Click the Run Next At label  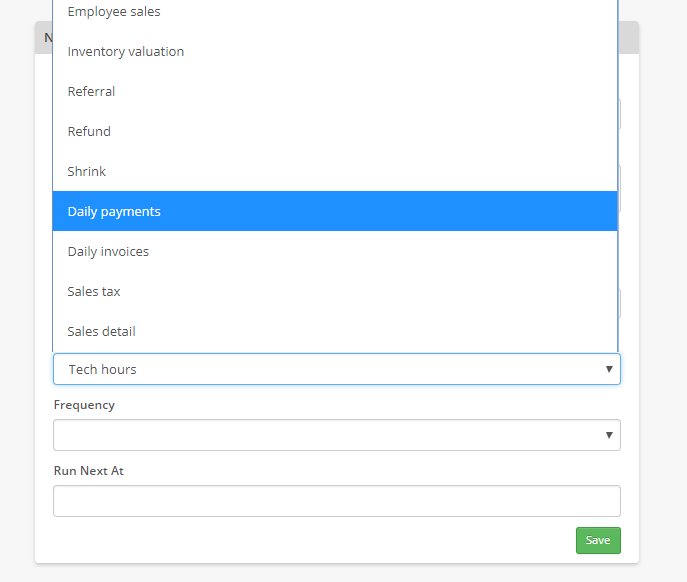coord(89,471)
